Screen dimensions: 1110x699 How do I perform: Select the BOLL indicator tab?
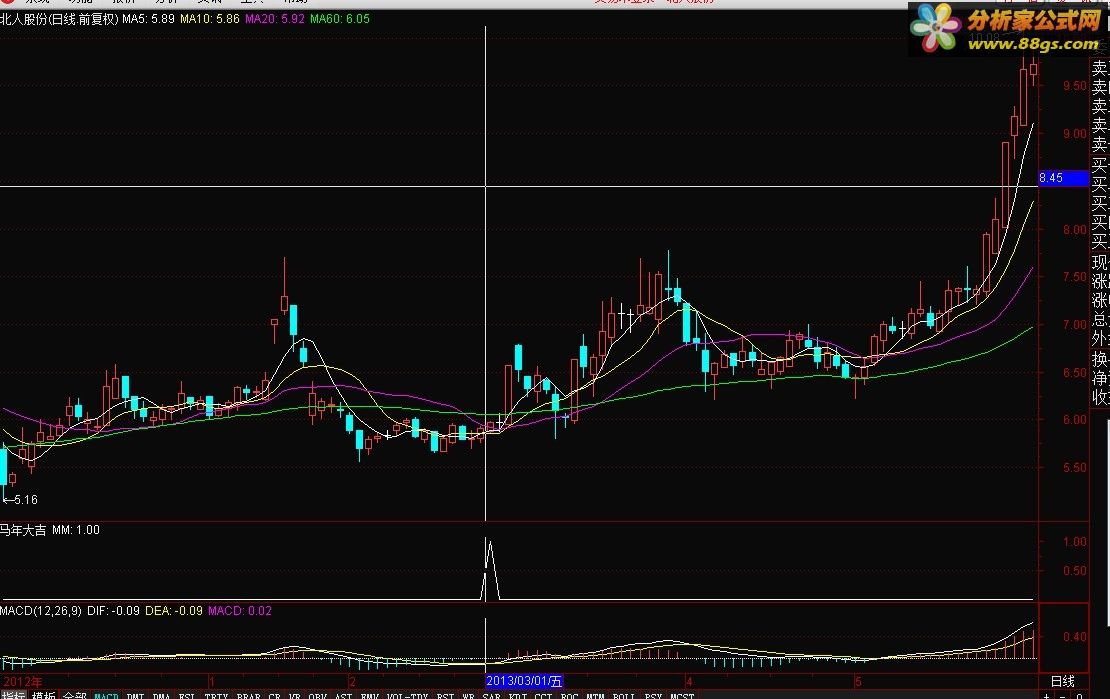coord(624,695)
